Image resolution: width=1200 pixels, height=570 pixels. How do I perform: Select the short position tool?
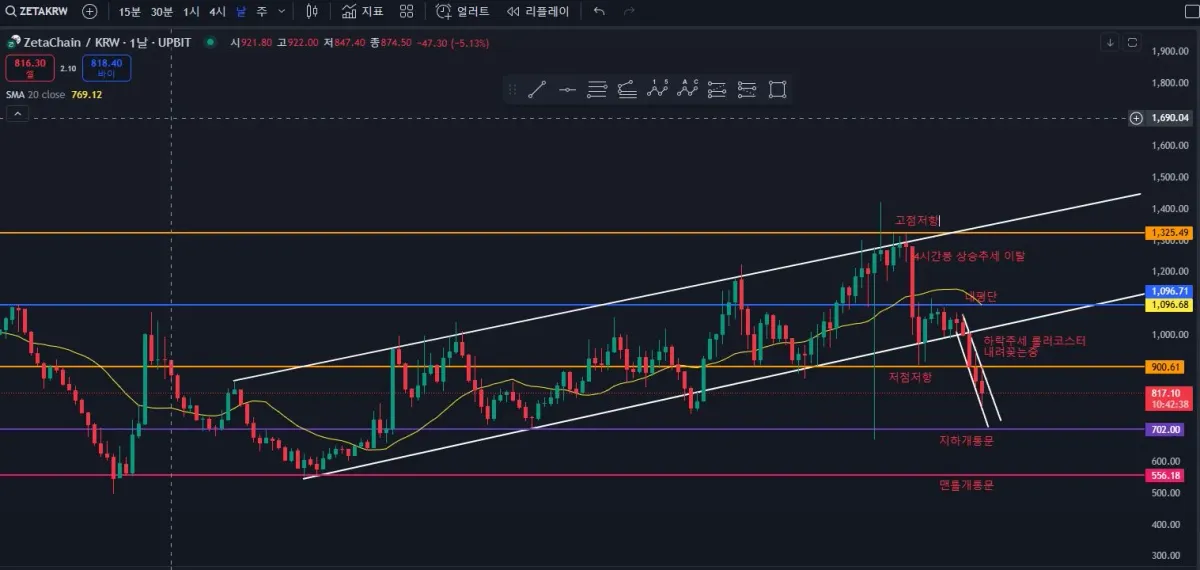point(747,90)
